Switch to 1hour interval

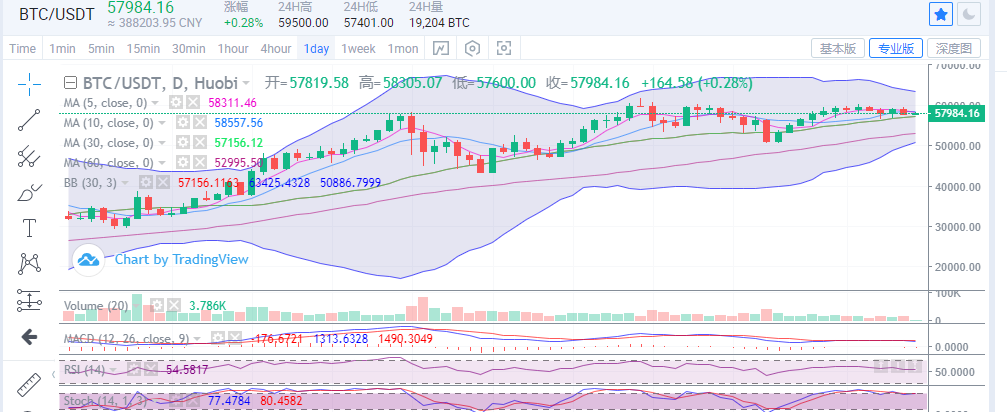233,49
